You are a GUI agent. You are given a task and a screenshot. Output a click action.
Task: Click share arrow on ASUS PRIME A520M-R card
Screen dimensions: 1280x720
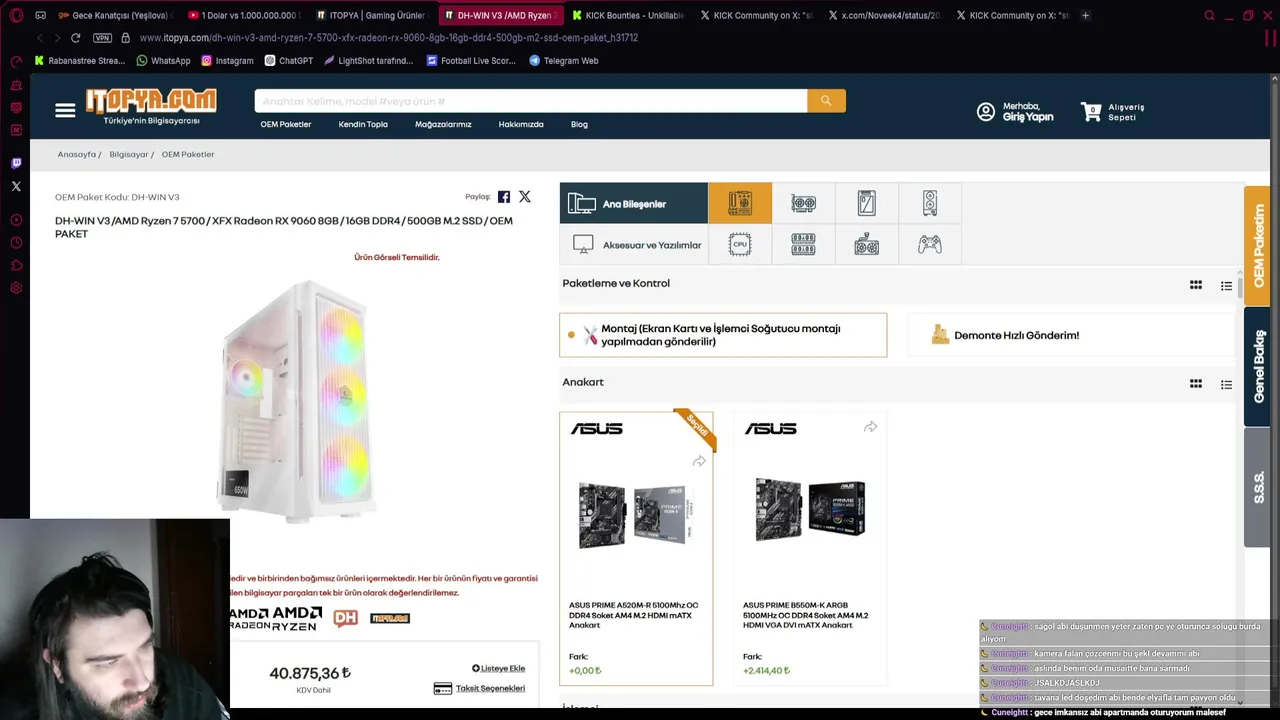(699, 461)
